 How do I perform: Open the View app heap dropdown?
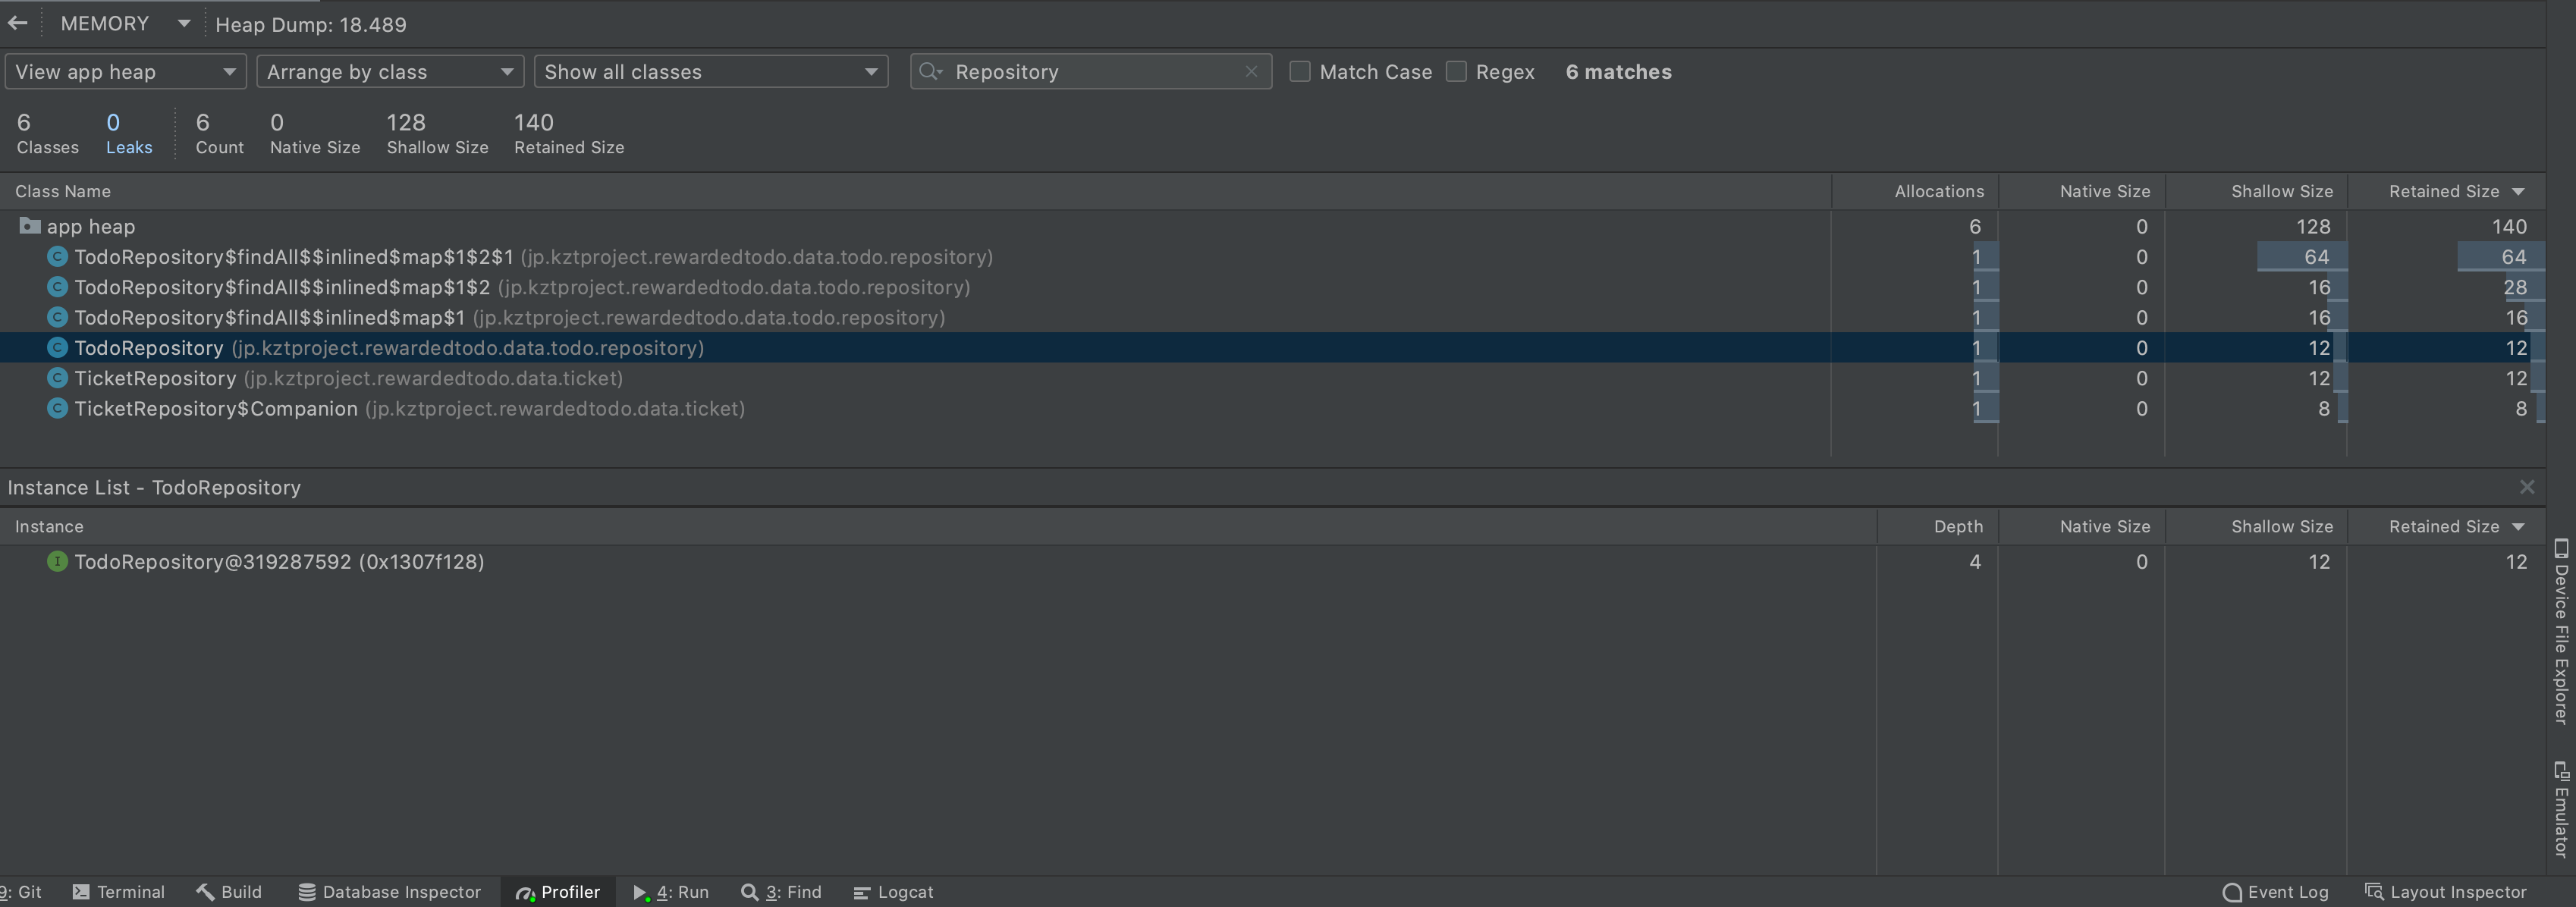[x=123, y=71]
